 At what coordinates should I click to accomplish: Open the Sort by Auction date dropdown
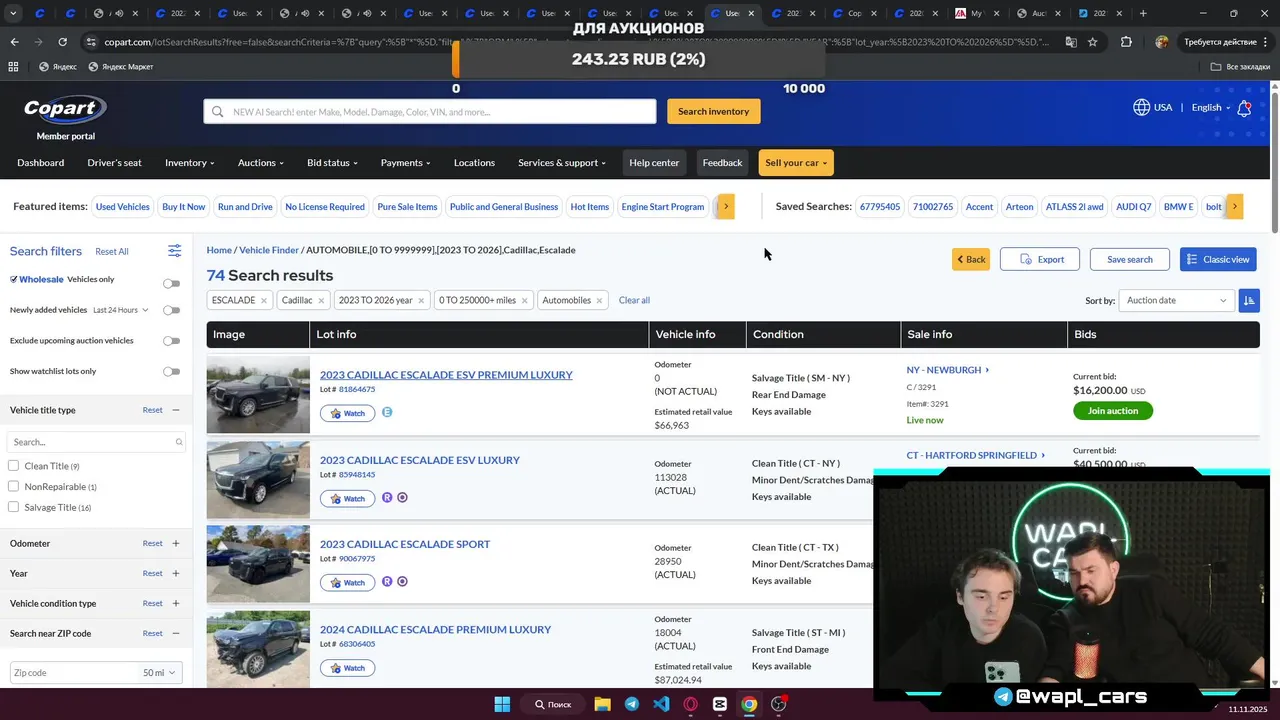[1176, 300]
